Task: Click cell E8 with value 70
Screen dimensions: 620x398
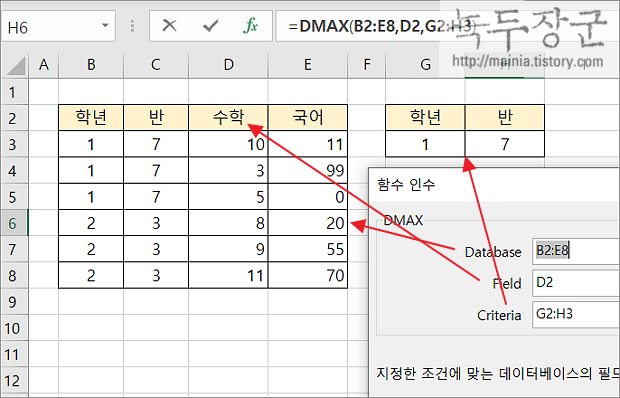Action: [x=308, y=275]
